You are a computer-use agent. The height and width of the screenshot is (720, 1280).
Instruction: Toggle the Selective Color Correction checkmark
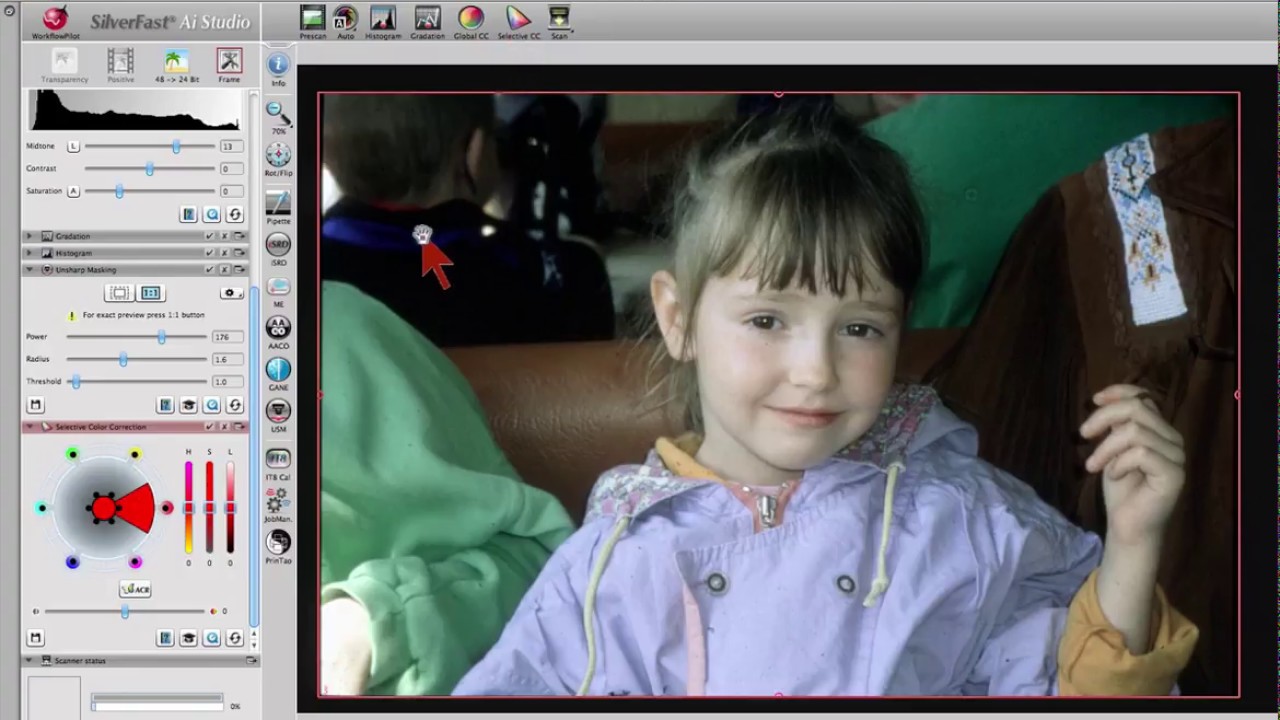(x=209, y=427)
